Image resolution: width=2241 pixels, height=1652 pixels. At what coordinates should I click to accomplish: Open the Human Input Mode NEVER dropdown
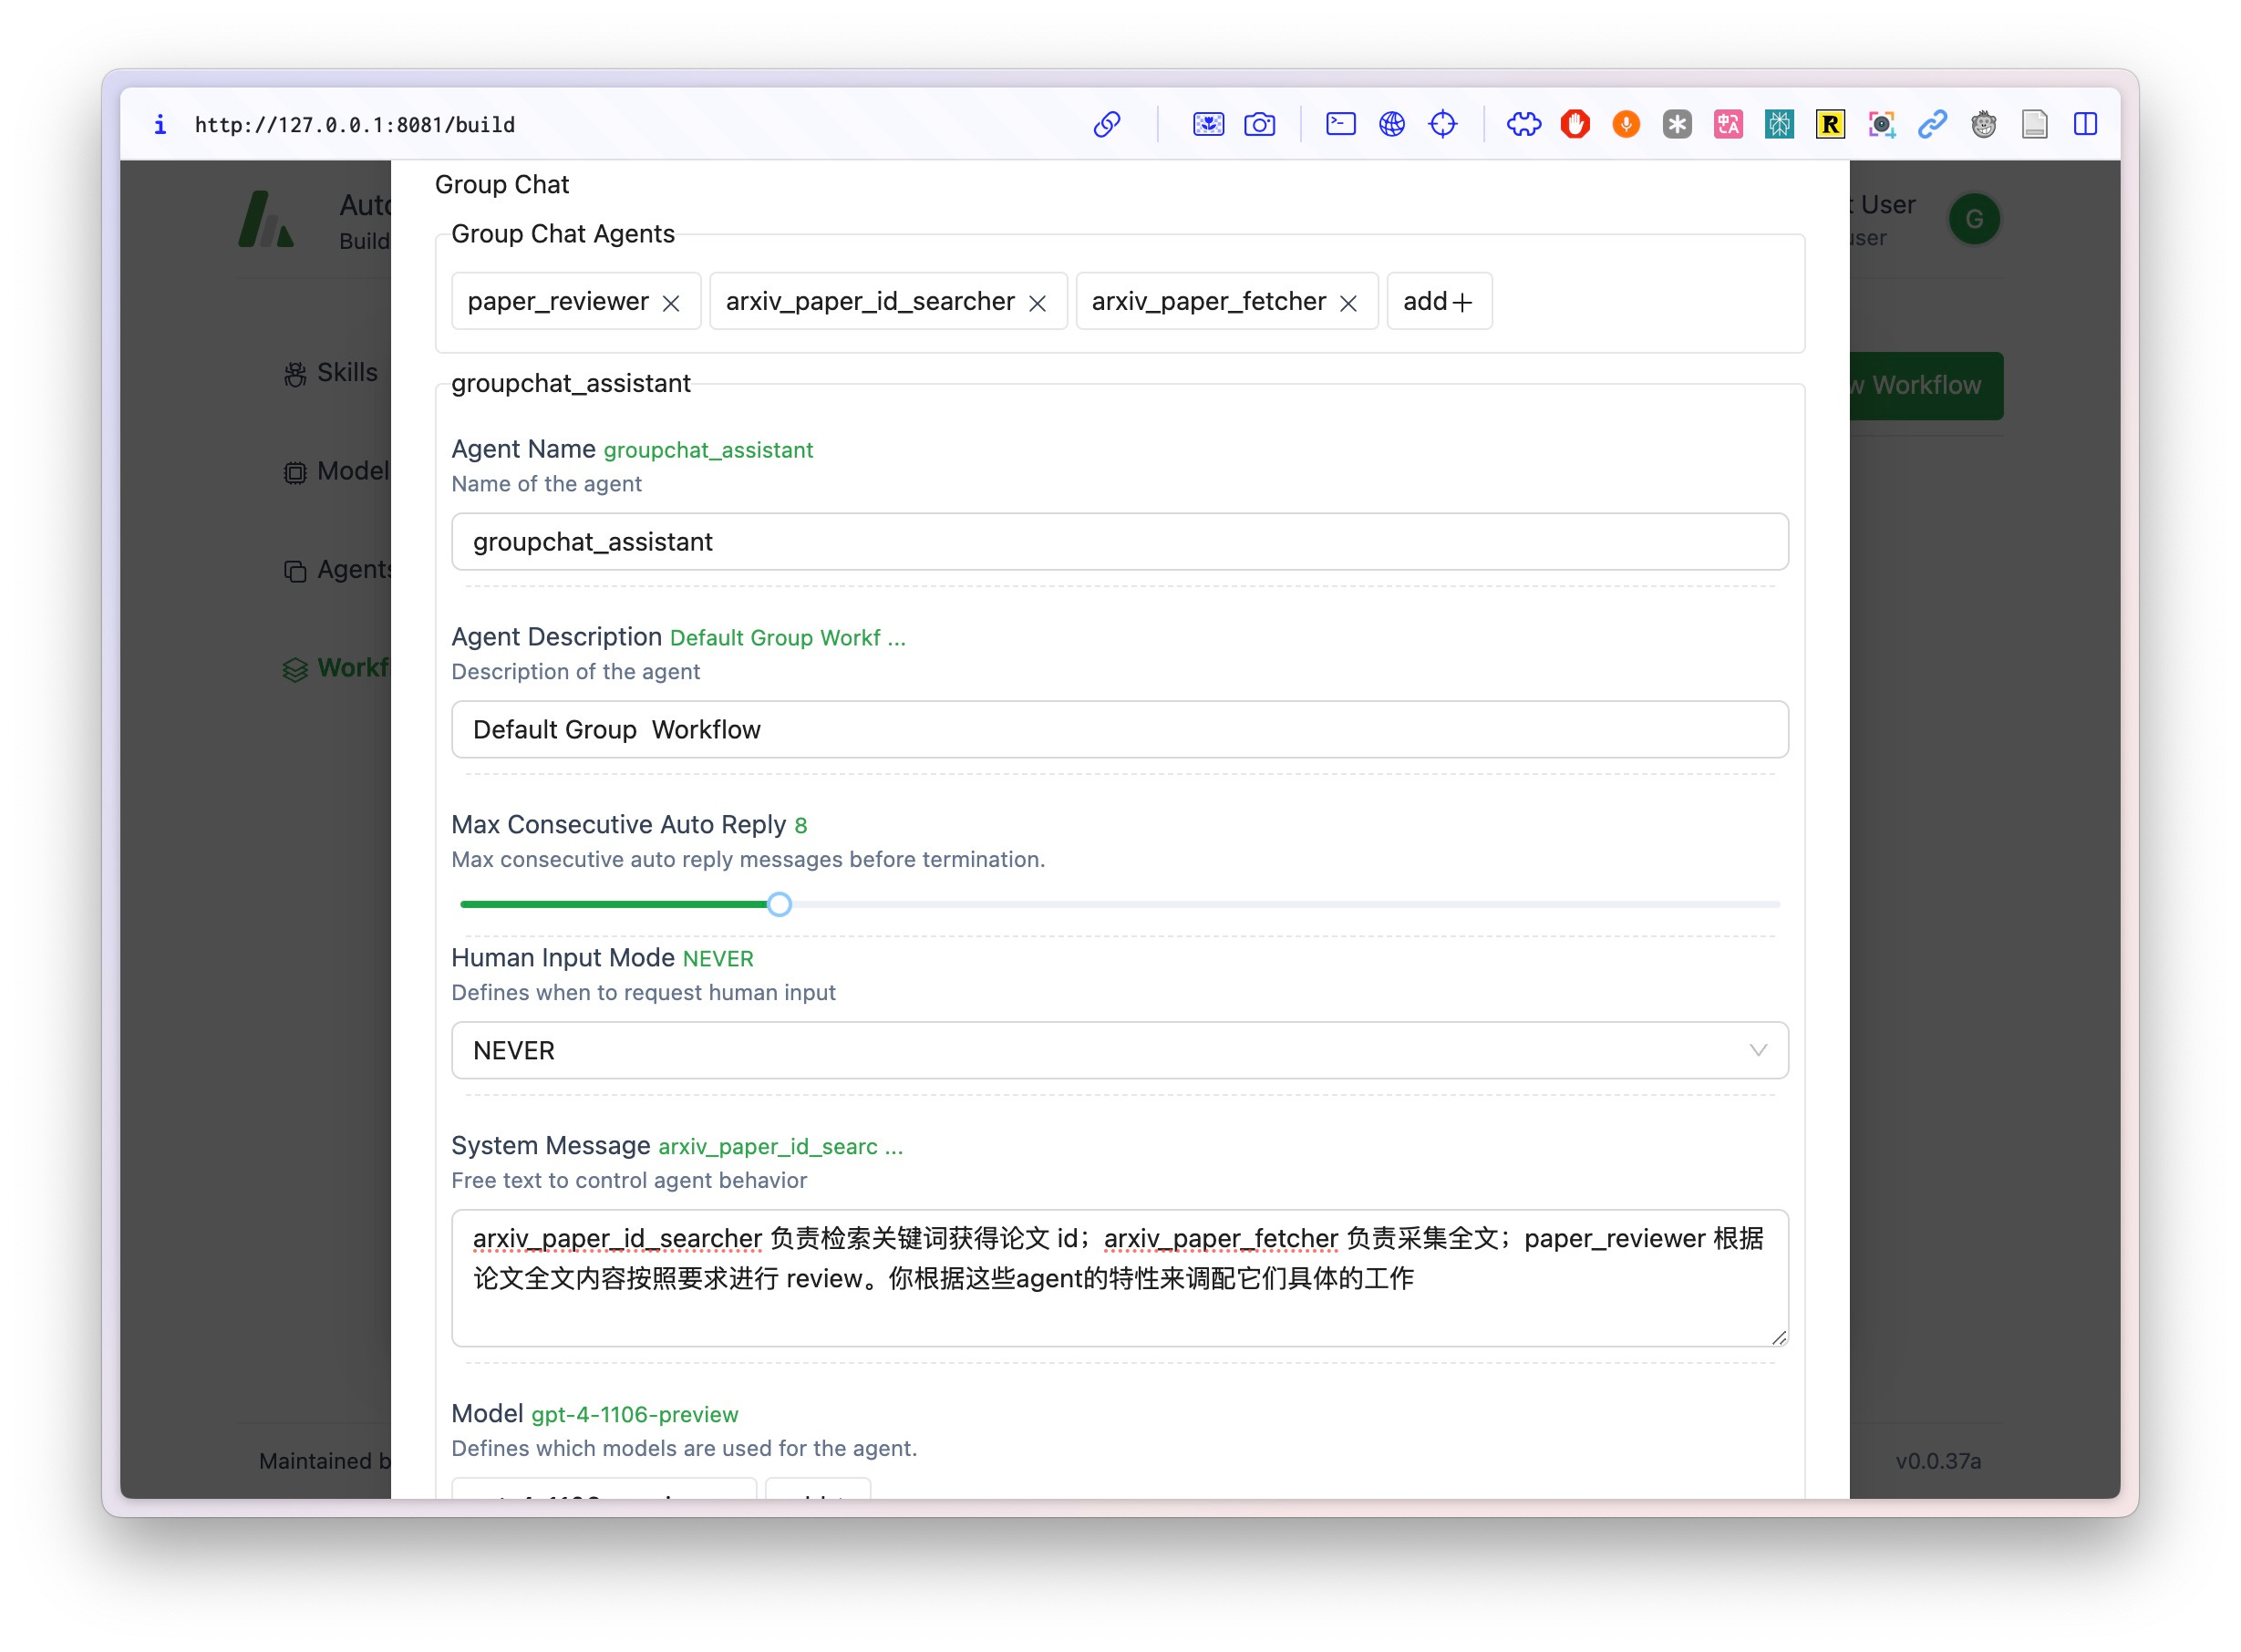coord(1119,1050)
